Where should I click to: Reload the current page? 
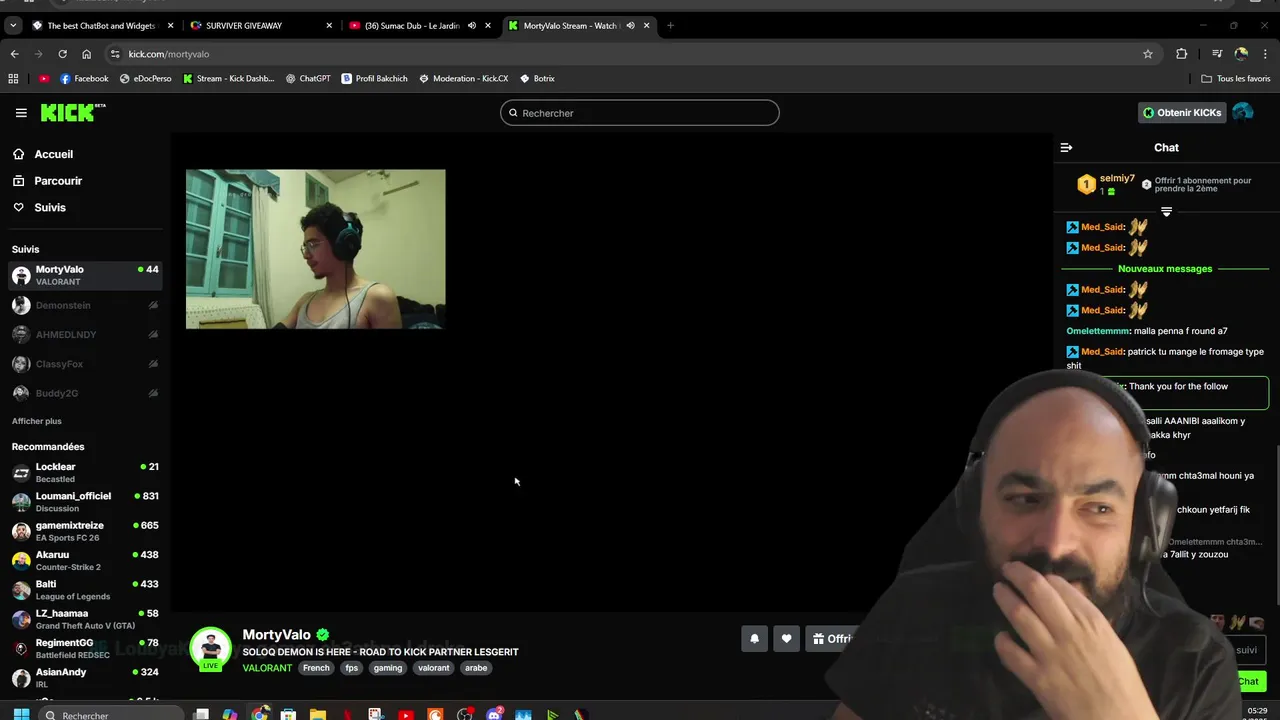pyautogui.click(x=62, y=54)
